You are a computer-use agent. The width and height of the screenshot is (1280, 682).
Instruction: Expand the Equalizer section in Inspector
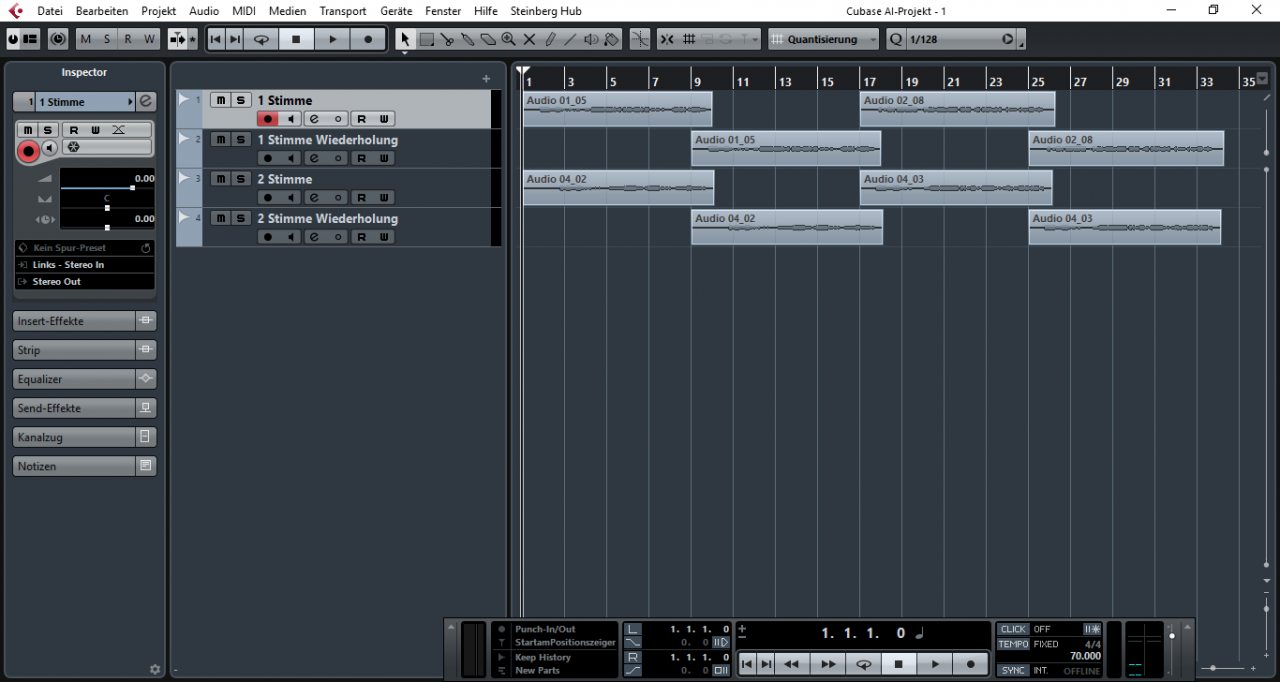pyautogui.click(x=74, y=379)
